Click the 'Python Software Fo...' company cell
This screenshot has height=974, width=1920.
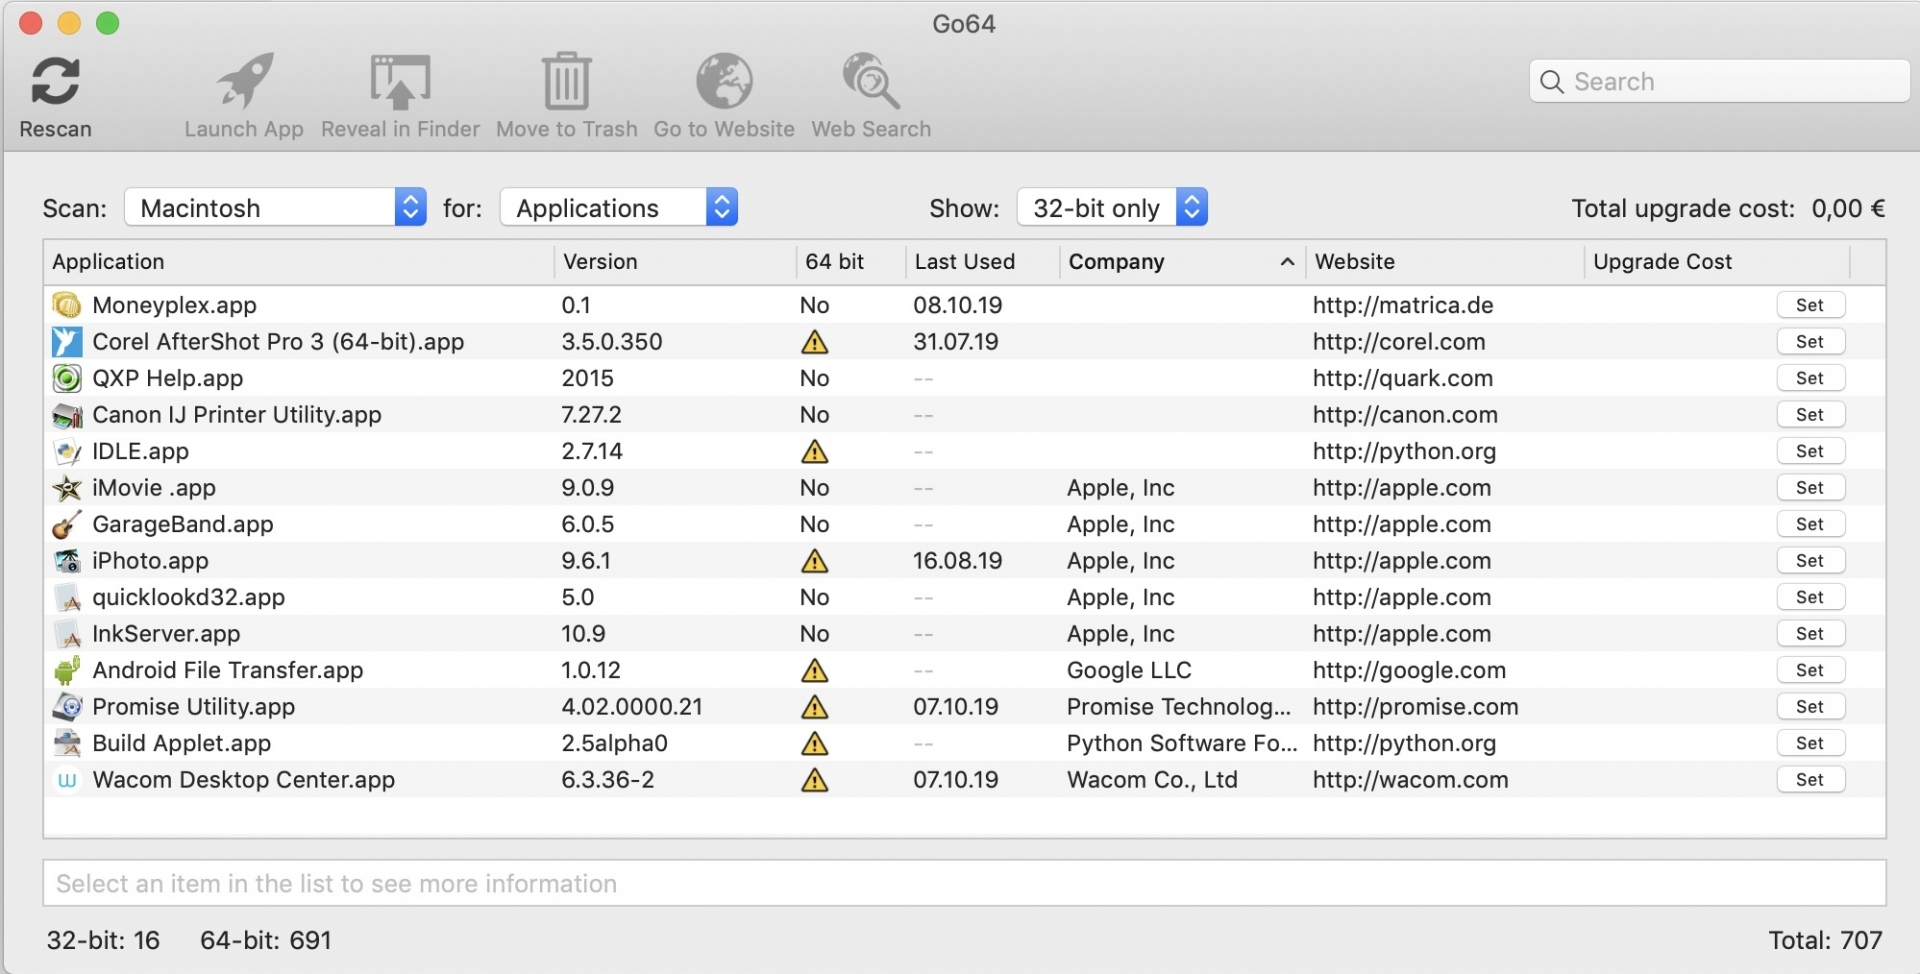click(1182, 743)
